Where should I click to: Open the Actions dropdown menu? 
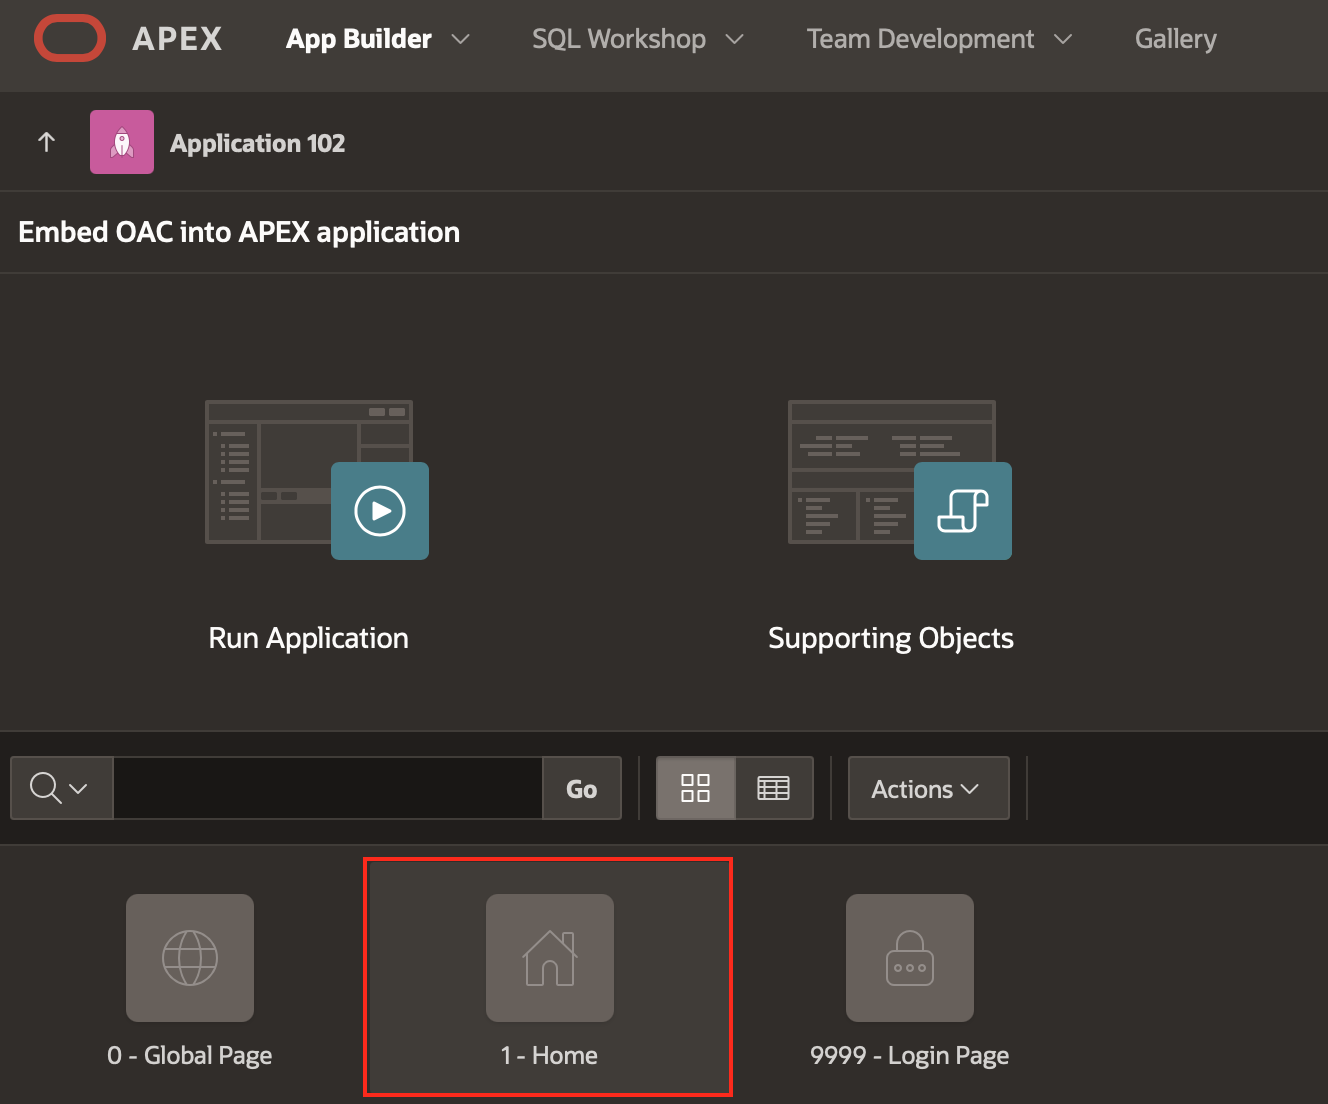pos(928,788)
